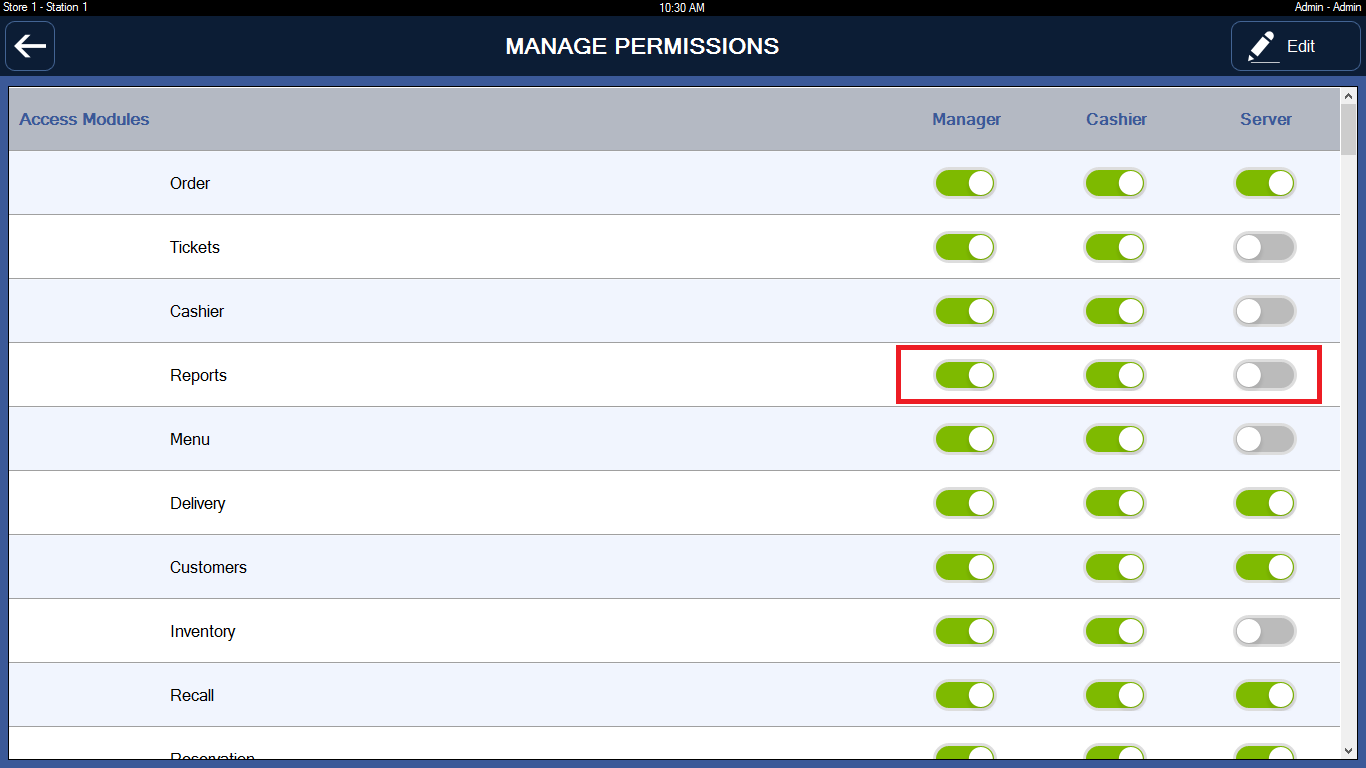Enable Inventory access for Server
The height and width of the screenshot is (768, 1366).
[1265, 631]
